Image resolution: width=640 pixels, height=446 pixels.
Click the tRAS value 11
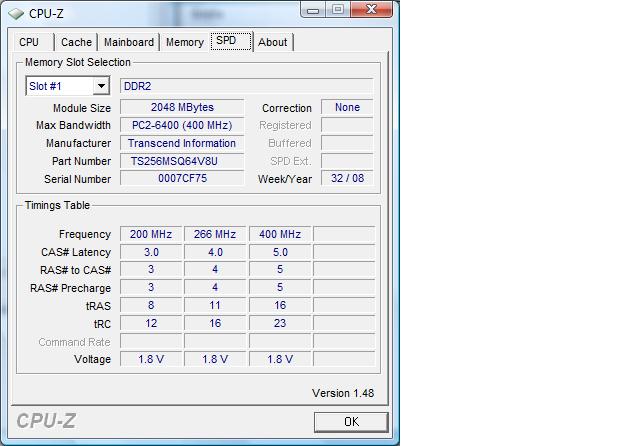coord(215,305)
